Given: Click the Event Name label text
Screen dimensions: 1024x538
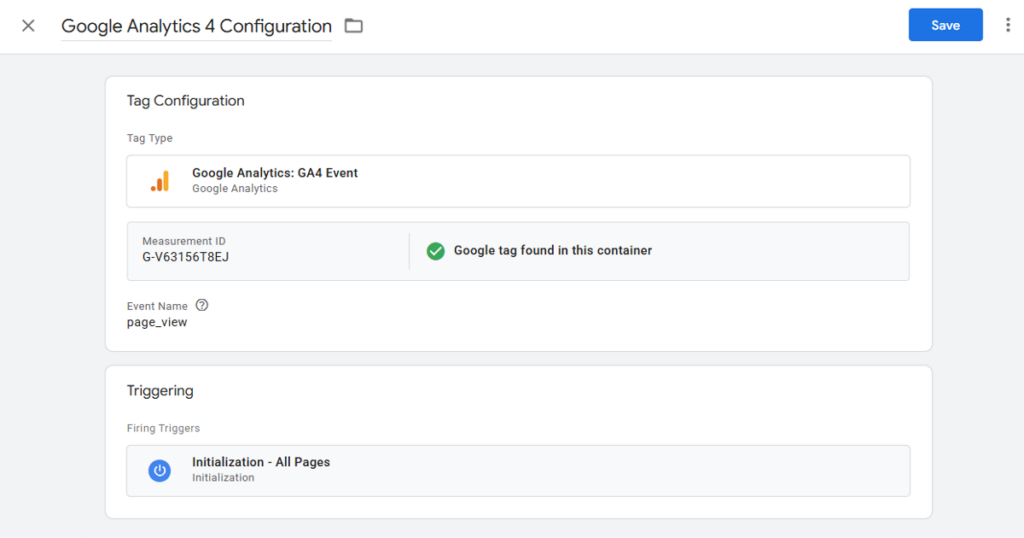Looking at the screenshot, I should point(157,306).
